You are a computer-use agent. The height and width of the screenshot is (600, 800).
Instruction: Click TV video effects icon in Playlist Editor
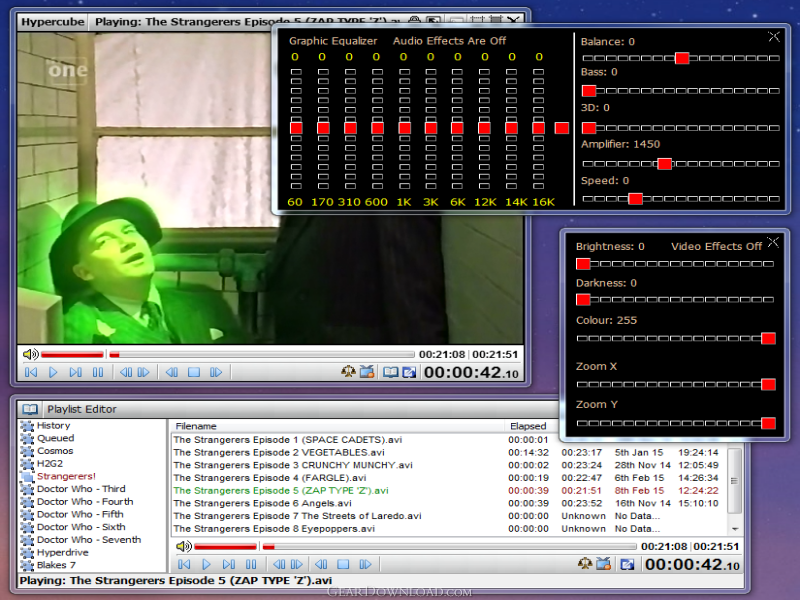[x=604, y=564]
